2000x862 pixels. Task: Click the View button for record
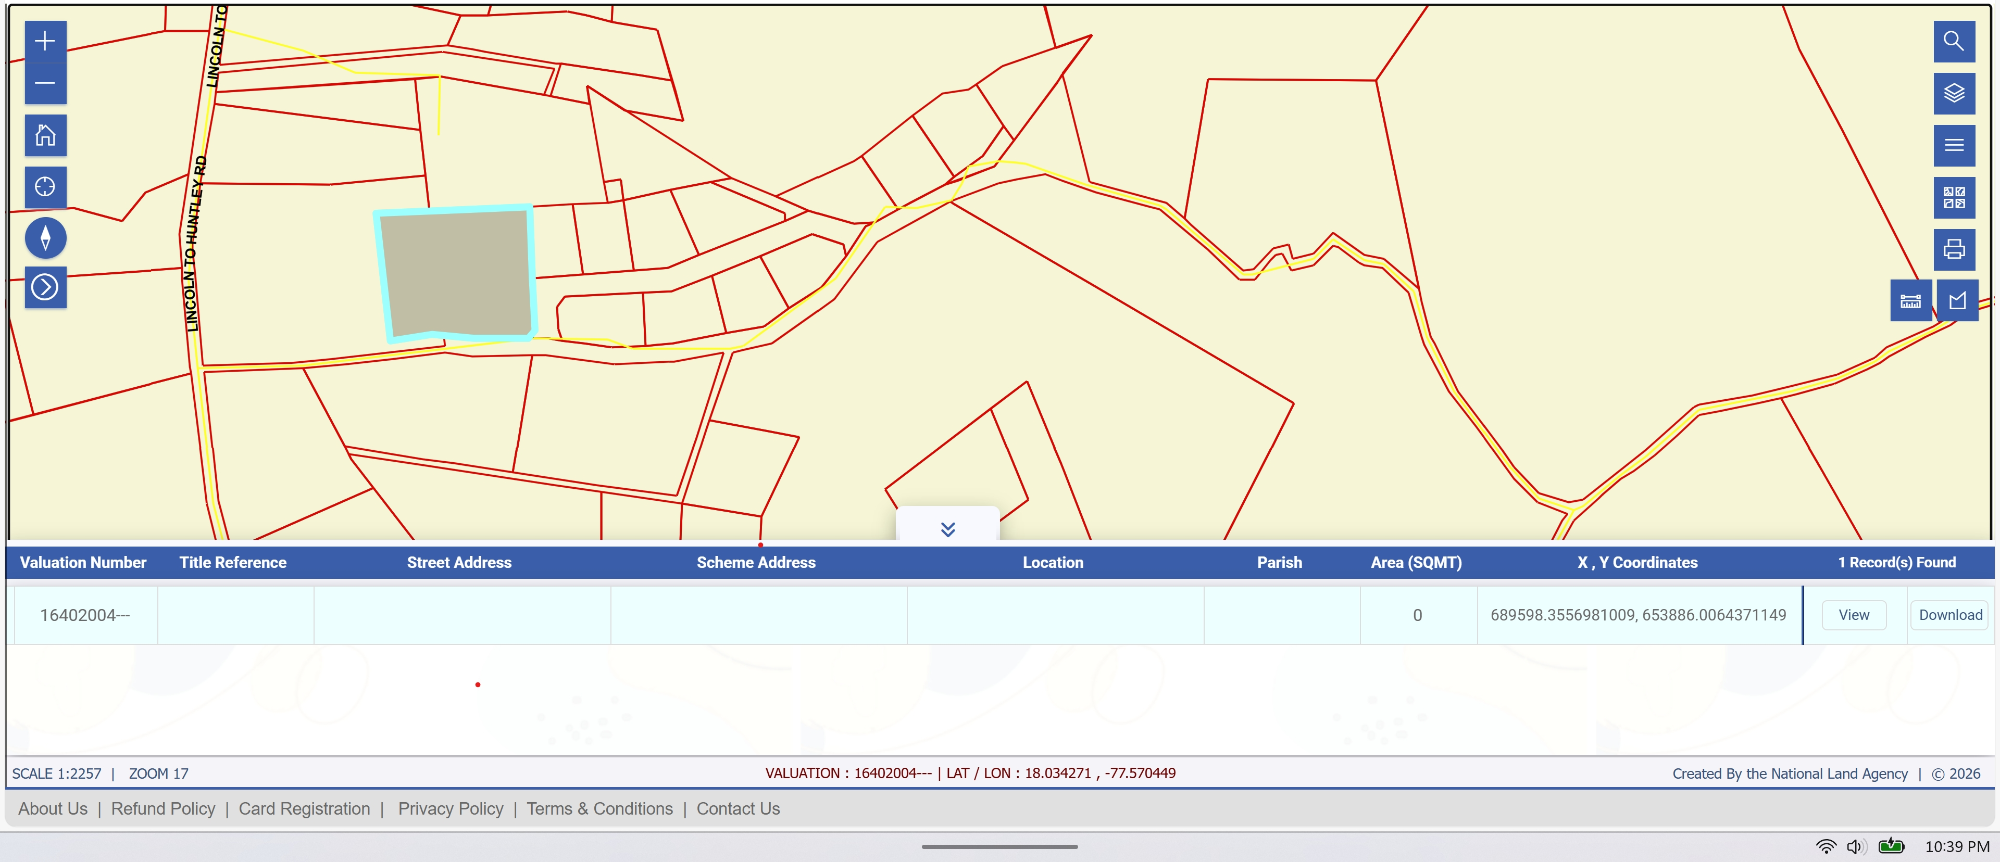1853,615
